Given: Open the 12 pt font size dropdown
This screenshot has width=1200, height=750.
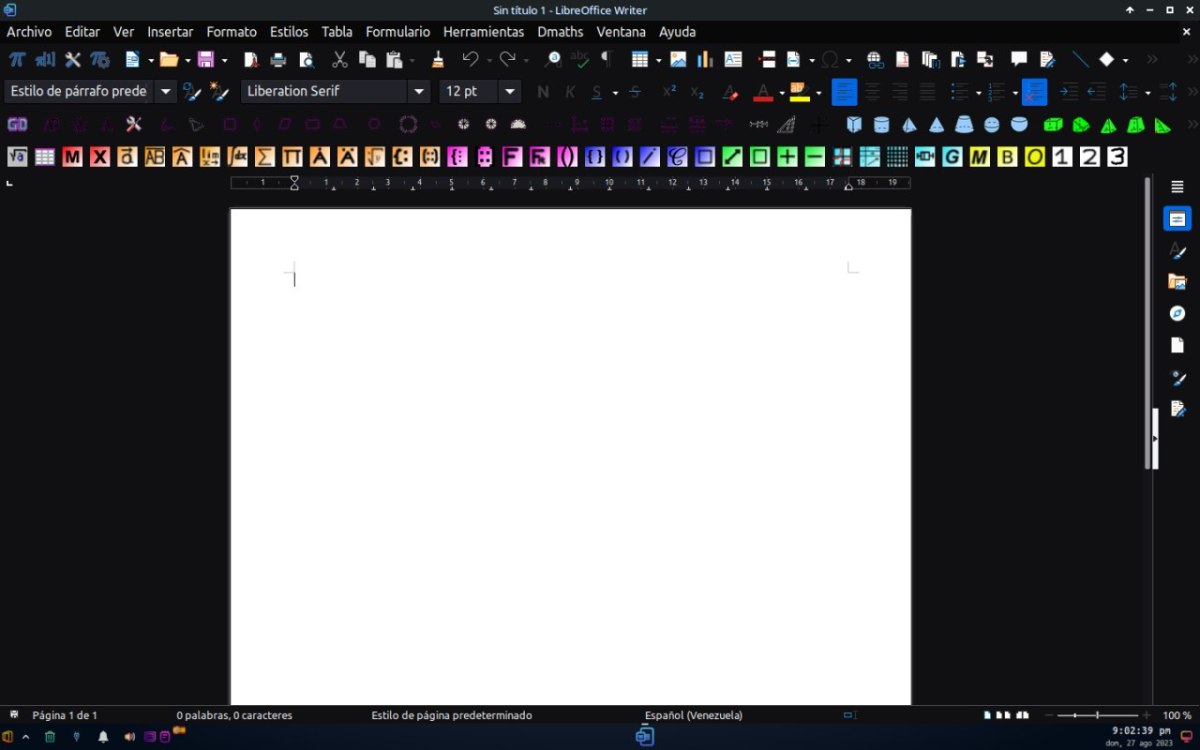Looking at the screenshot, I should pyautogui.click(x=510, y=91).
